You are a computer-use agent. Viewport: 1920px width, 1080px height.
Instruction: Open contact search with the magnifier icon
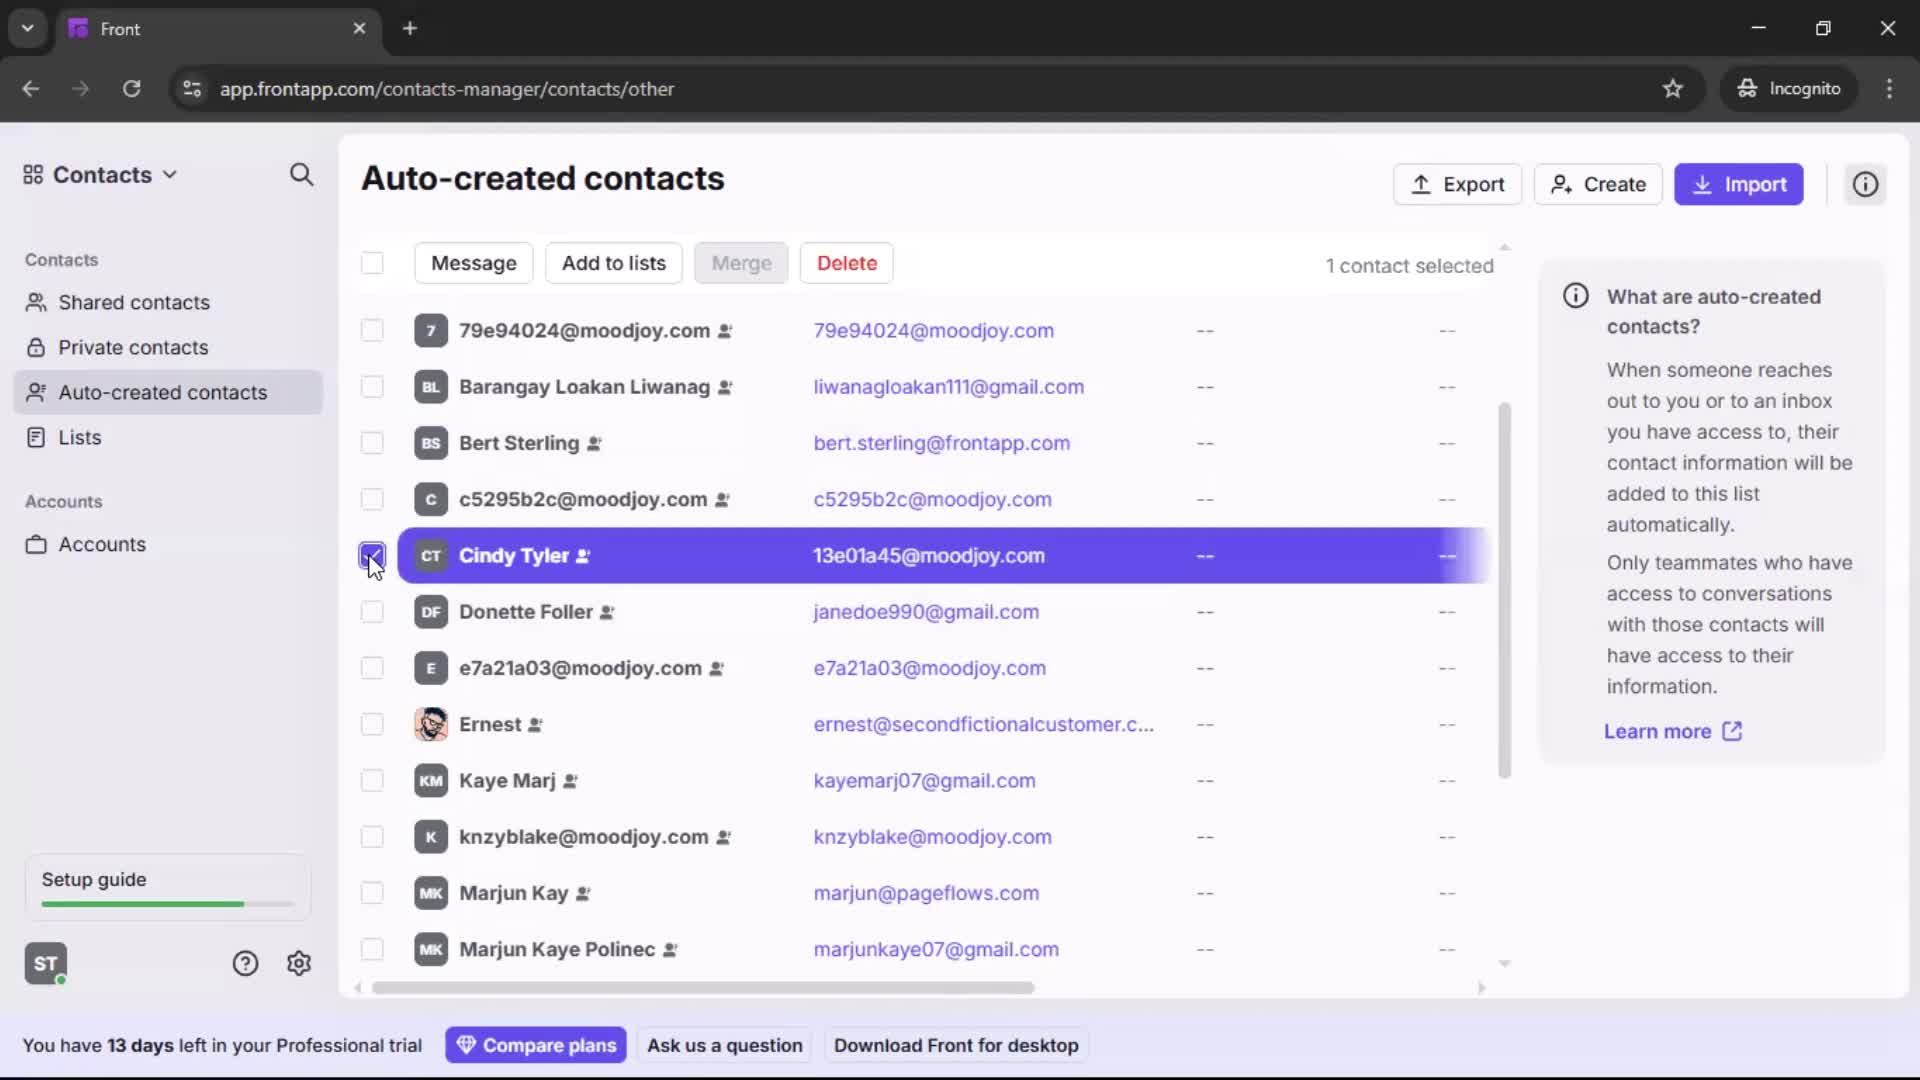301,175
